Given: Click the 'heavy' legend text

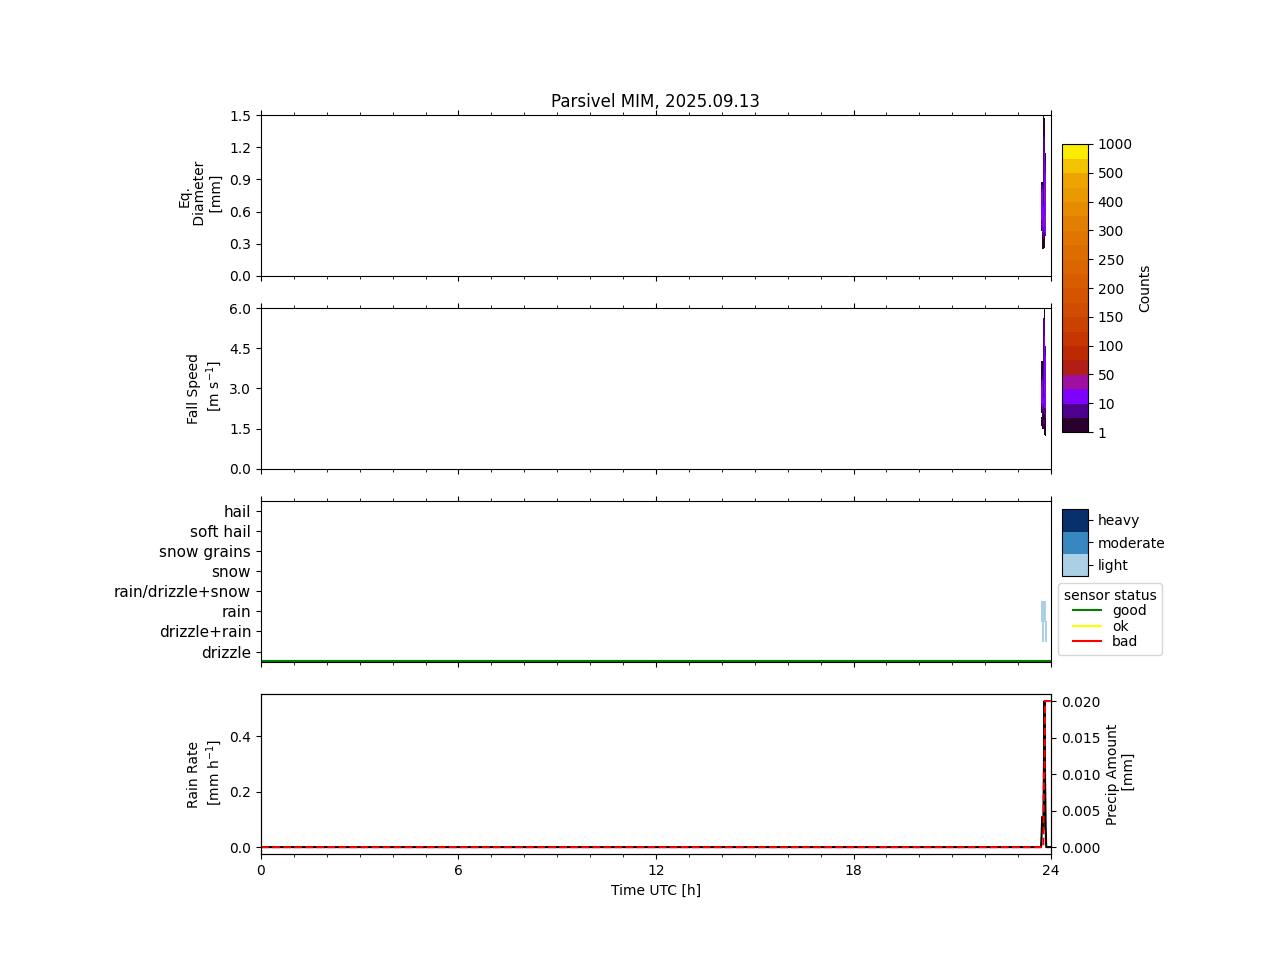Looking at the screenshot, I should 1118,520.
